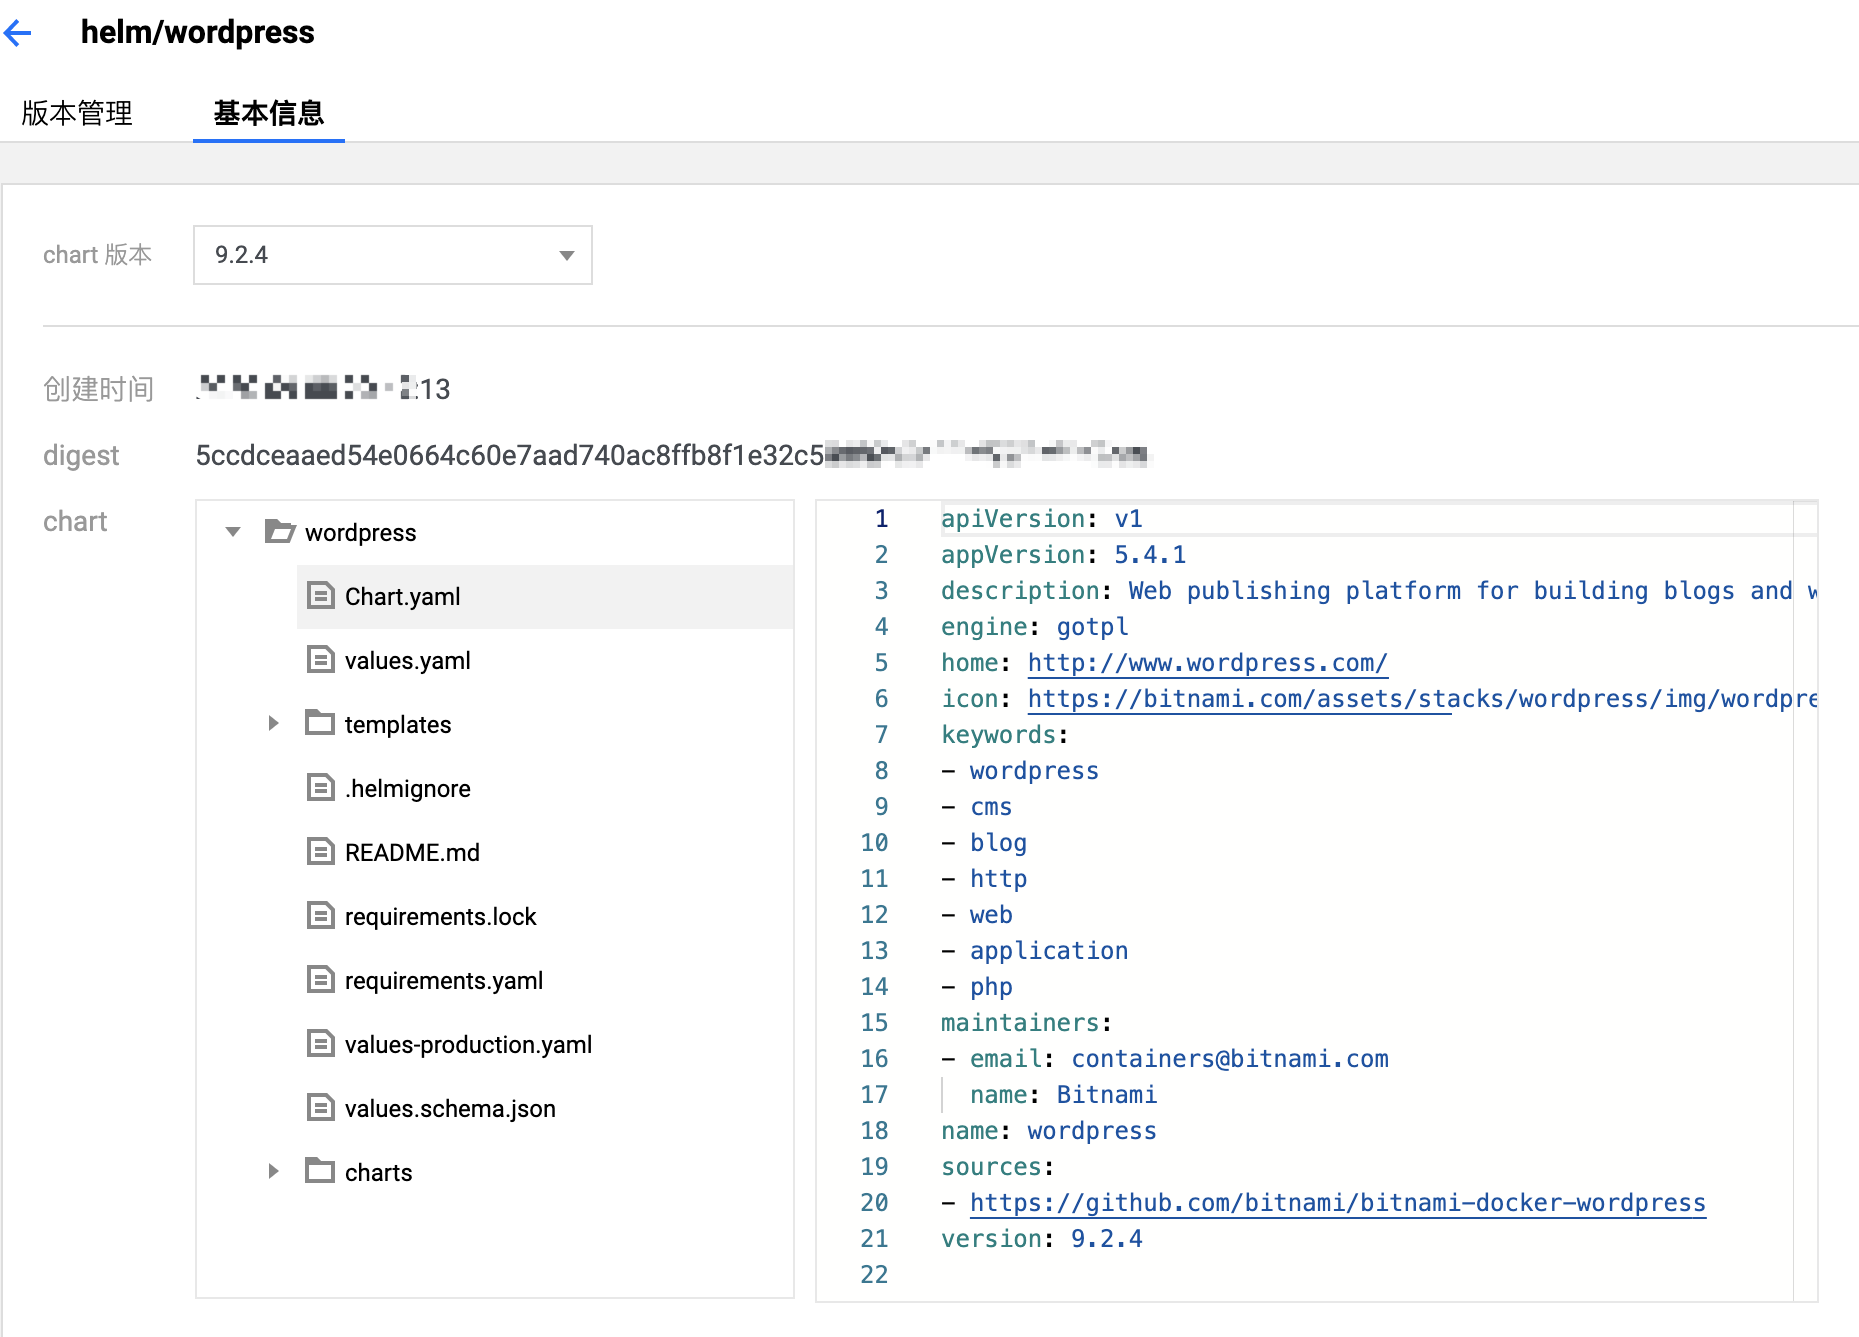This screenshot has height=1337, width=1859.
Task: Click the '- blog' keyword line
Action: pos(984,843)
